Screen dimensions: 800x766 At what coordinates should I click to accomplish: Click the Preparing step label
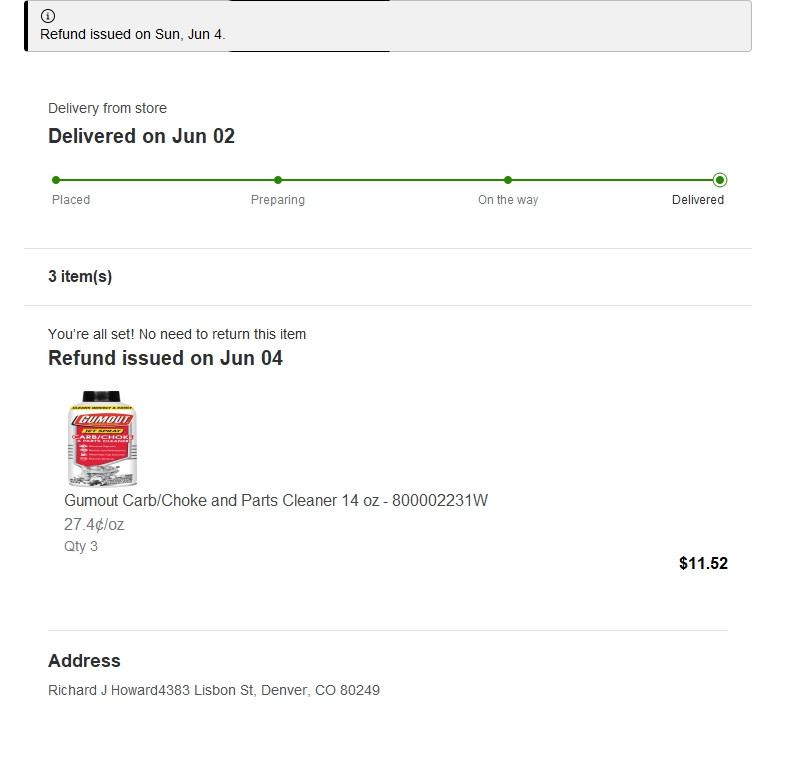(x=278, y=200)
